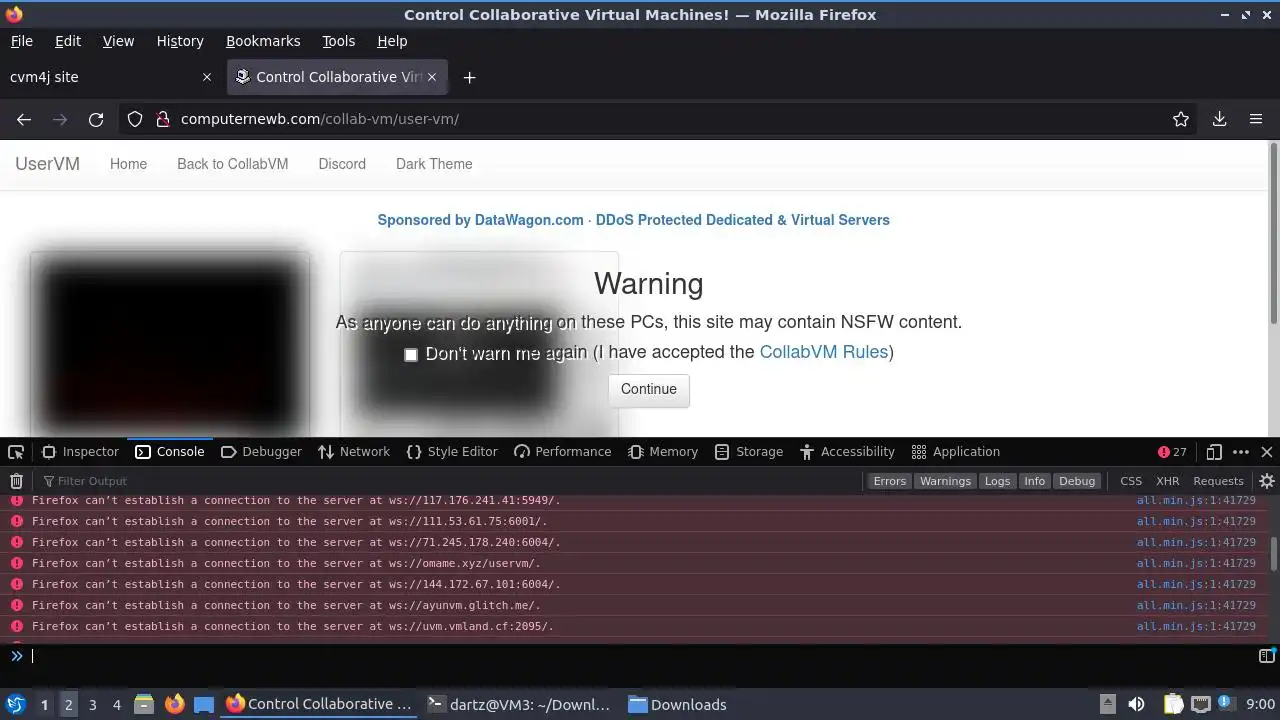The image size is (1280, 720).
Task: Open console settings gear icon
Action: [1266, 481]
